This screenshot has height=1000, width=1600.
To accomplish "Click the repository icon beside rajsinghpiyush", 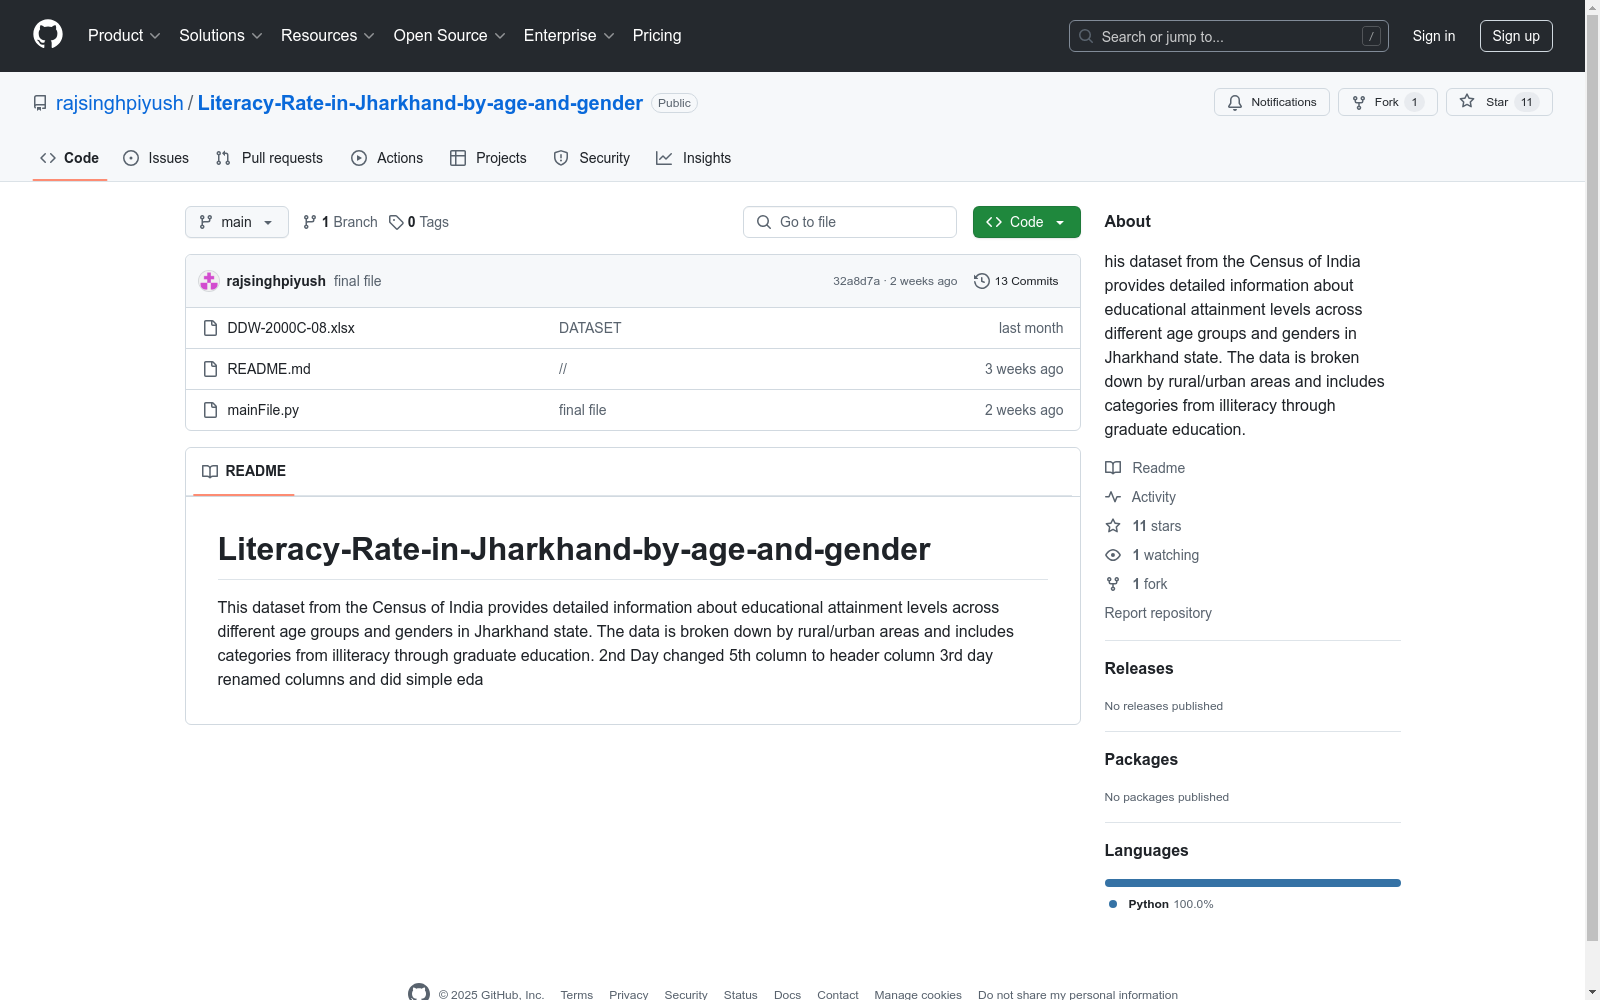I will [x=40, y=103].
